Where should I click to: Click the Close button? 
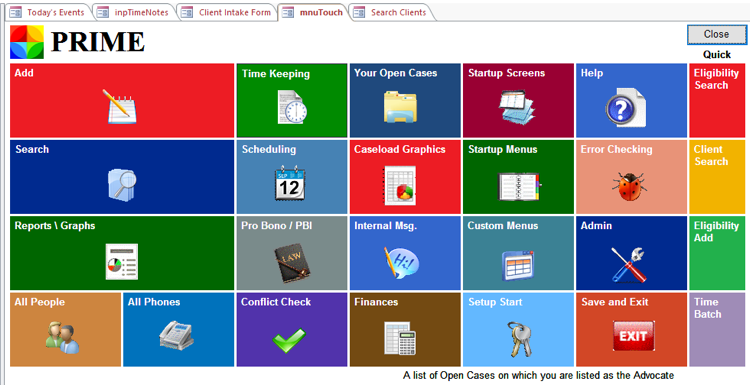(x=716, y=34)
